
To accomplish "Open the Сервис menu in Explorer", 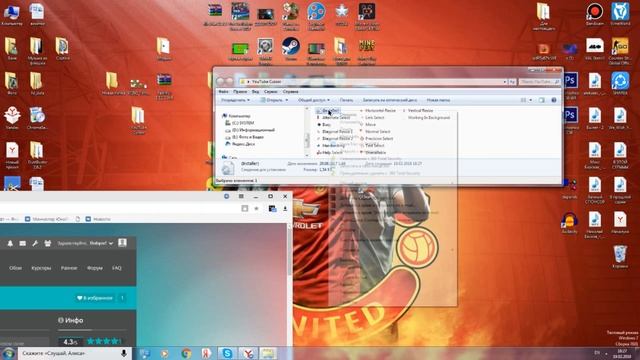I will pos(271,92).
